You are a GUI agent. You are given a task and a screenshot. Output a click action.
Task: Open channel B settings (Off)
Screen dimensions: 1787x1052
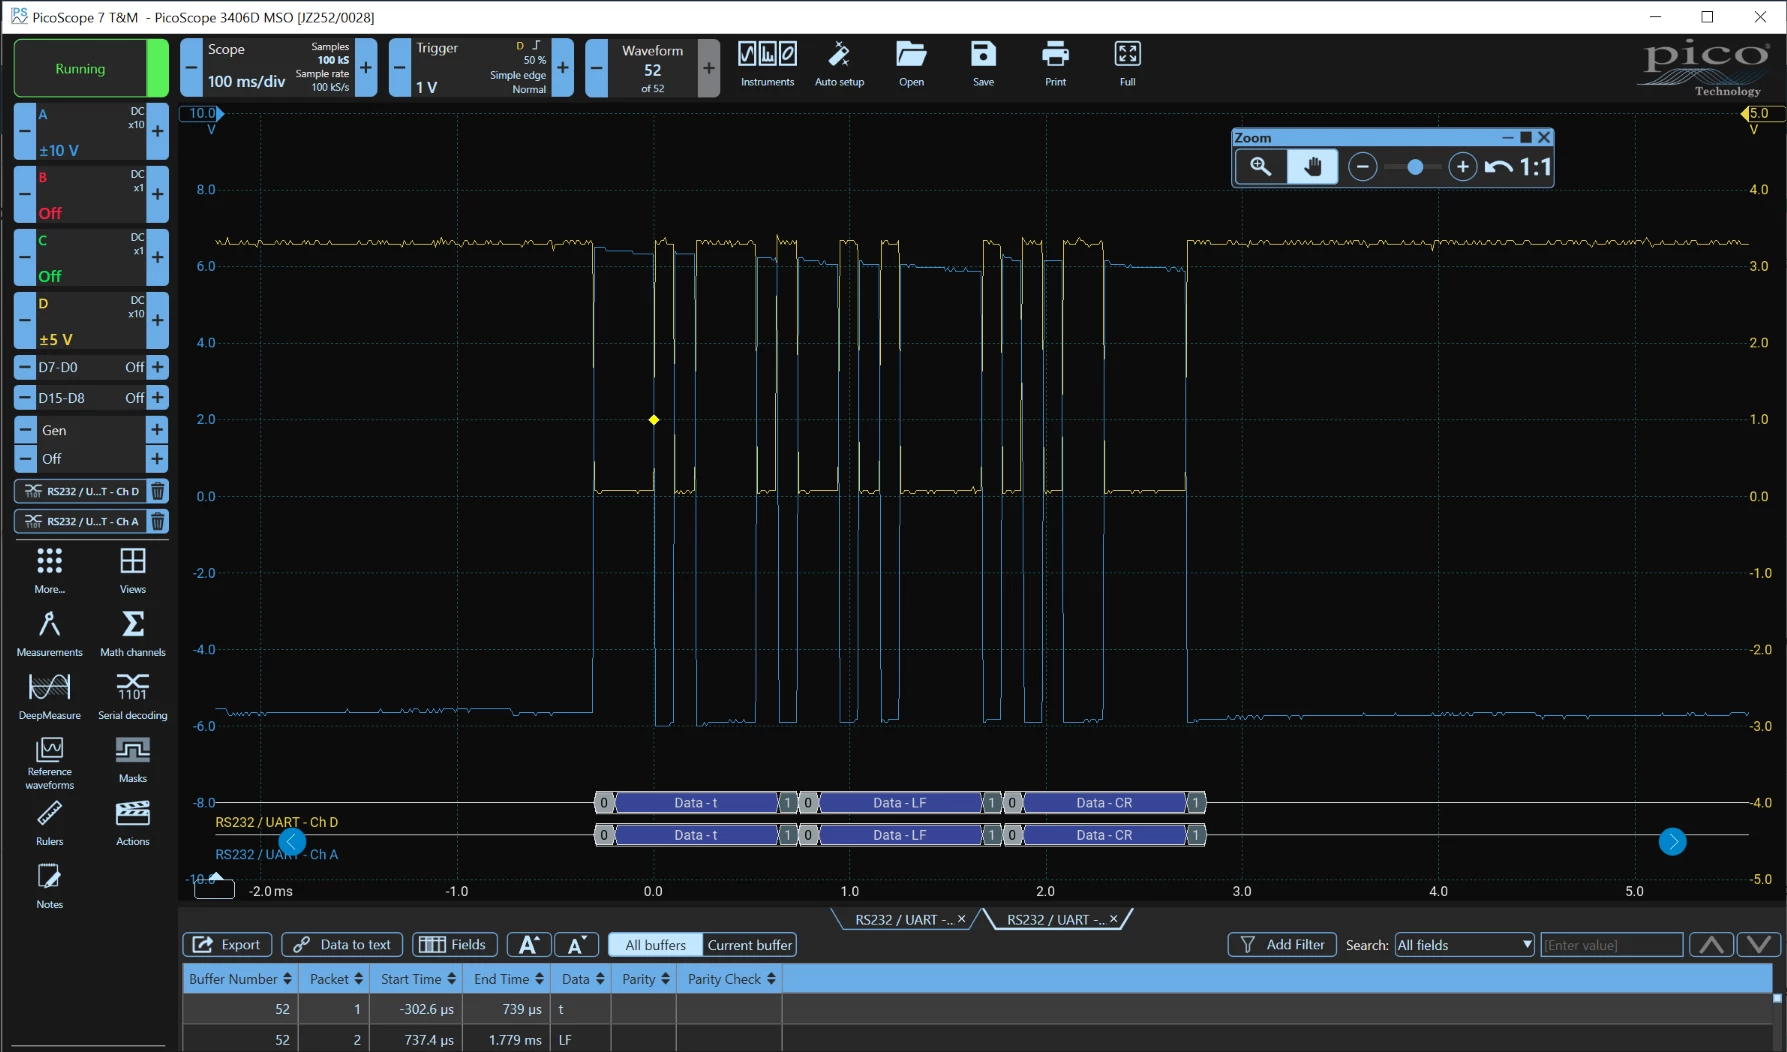tap(91, 194)
